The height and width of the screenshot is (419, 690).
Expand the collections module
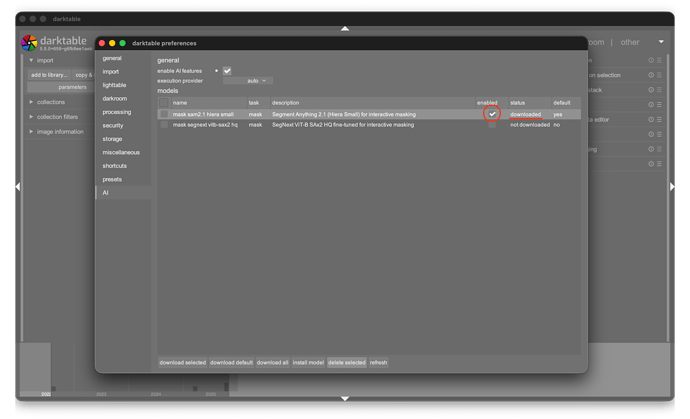pyautogui.click(x=31, y=102)
